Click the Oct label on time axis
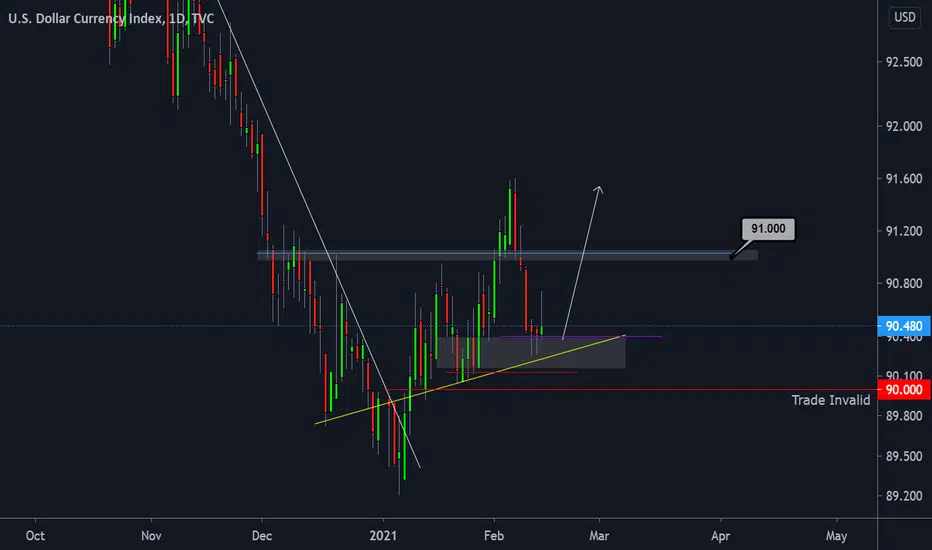This screenshot has width=932, height=550. [x=35, y=536]
